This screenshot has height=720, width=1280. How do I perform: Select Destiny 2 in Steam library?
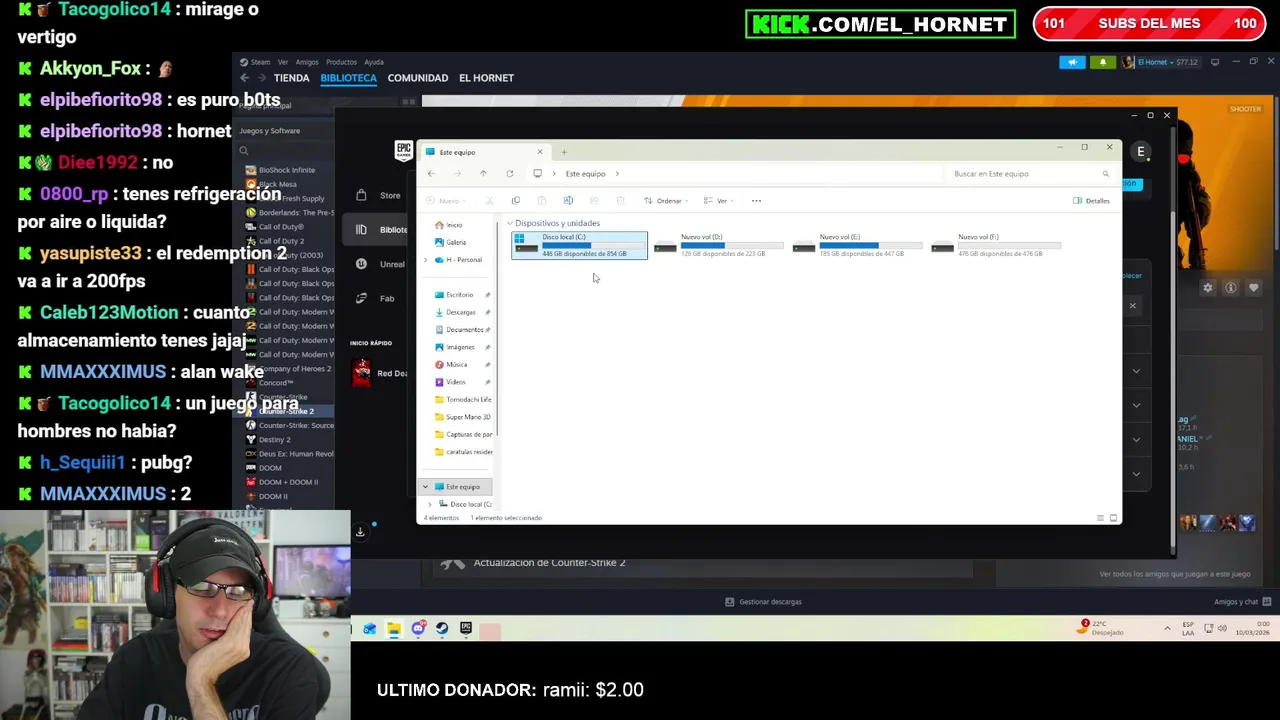(268, 440)
